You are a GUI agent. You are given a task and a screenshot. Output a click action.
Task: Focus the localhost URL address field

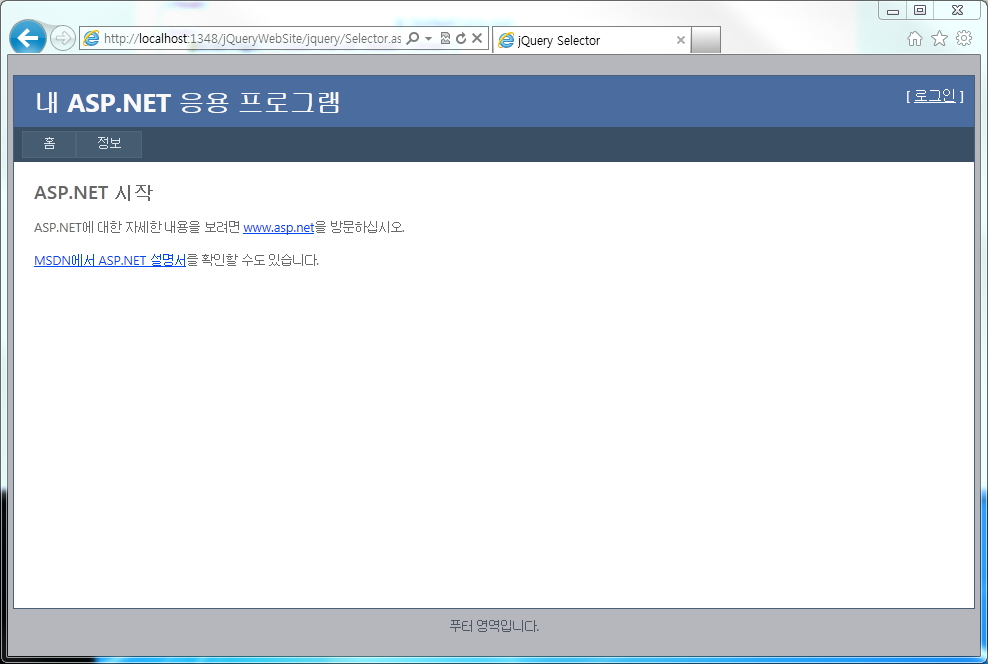click(252, 38)
